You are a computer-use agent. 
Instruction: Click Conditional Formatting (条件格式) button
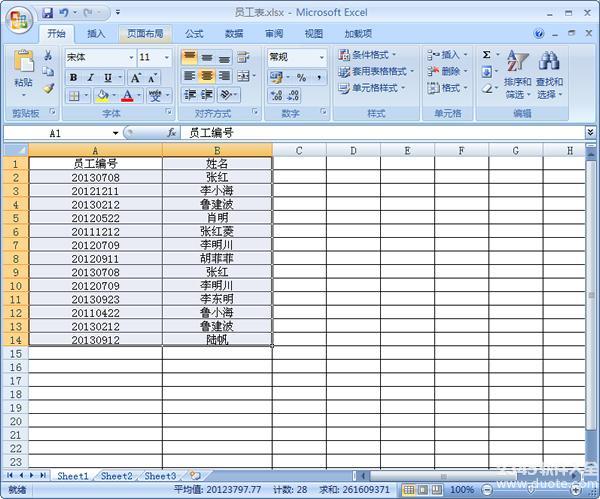[x=368, y=55]
